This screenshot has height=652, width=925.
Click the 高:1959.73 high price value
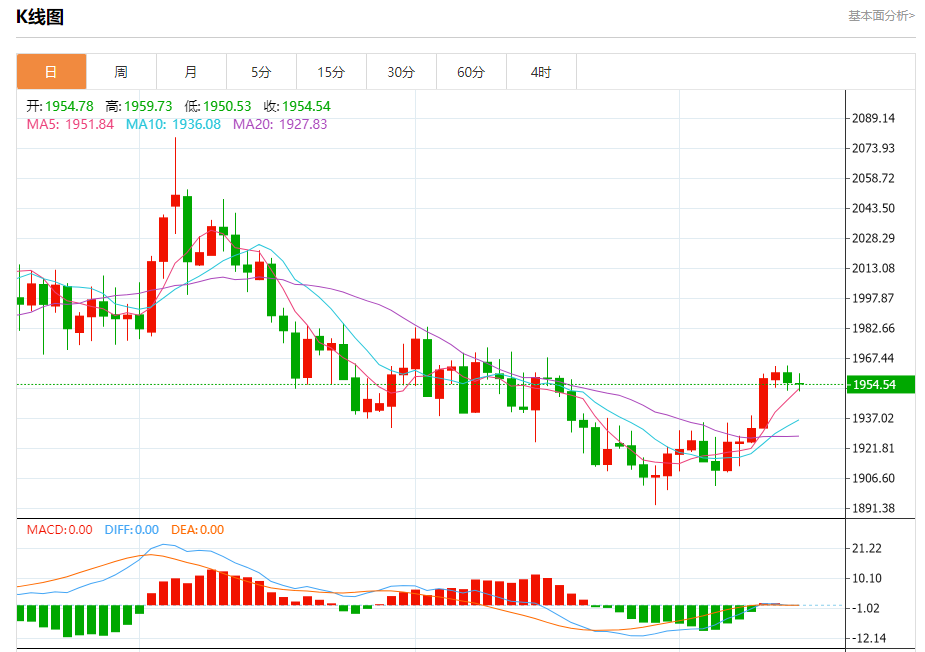[139, 106]
